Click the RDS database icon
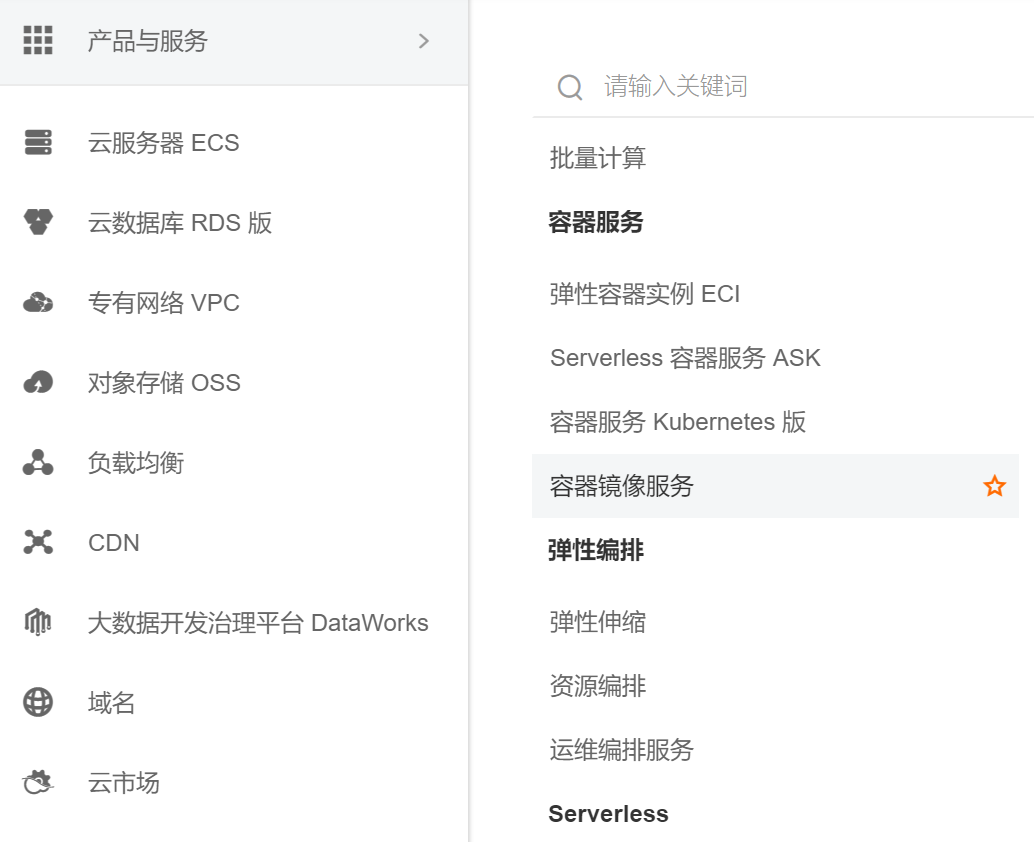The width and height of the screenshot is (1034, 842). coord(38,222)
